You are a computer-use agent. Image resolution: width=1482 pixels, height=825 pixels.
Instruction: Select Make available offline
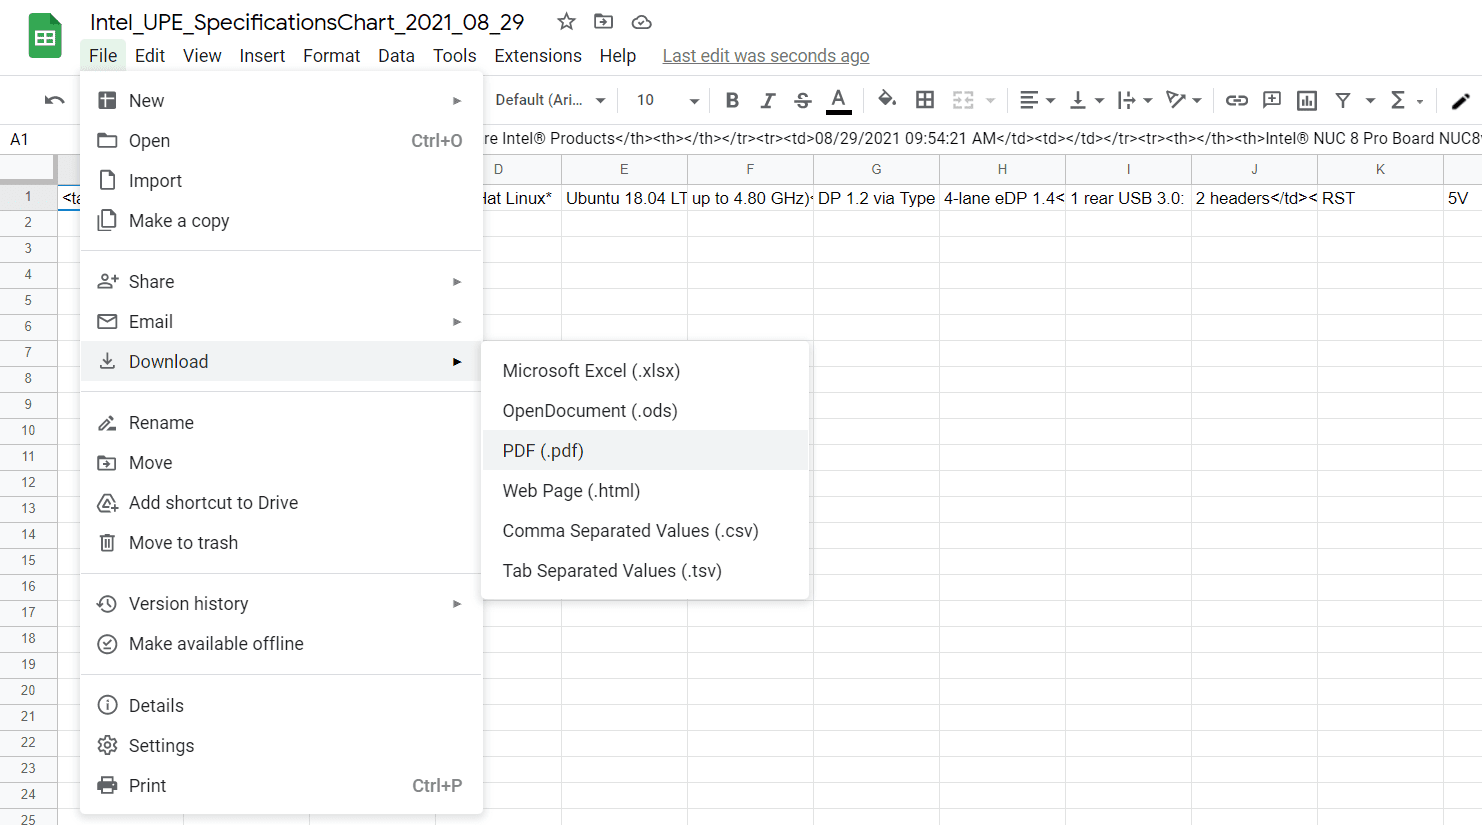click(x=281, y=643)
